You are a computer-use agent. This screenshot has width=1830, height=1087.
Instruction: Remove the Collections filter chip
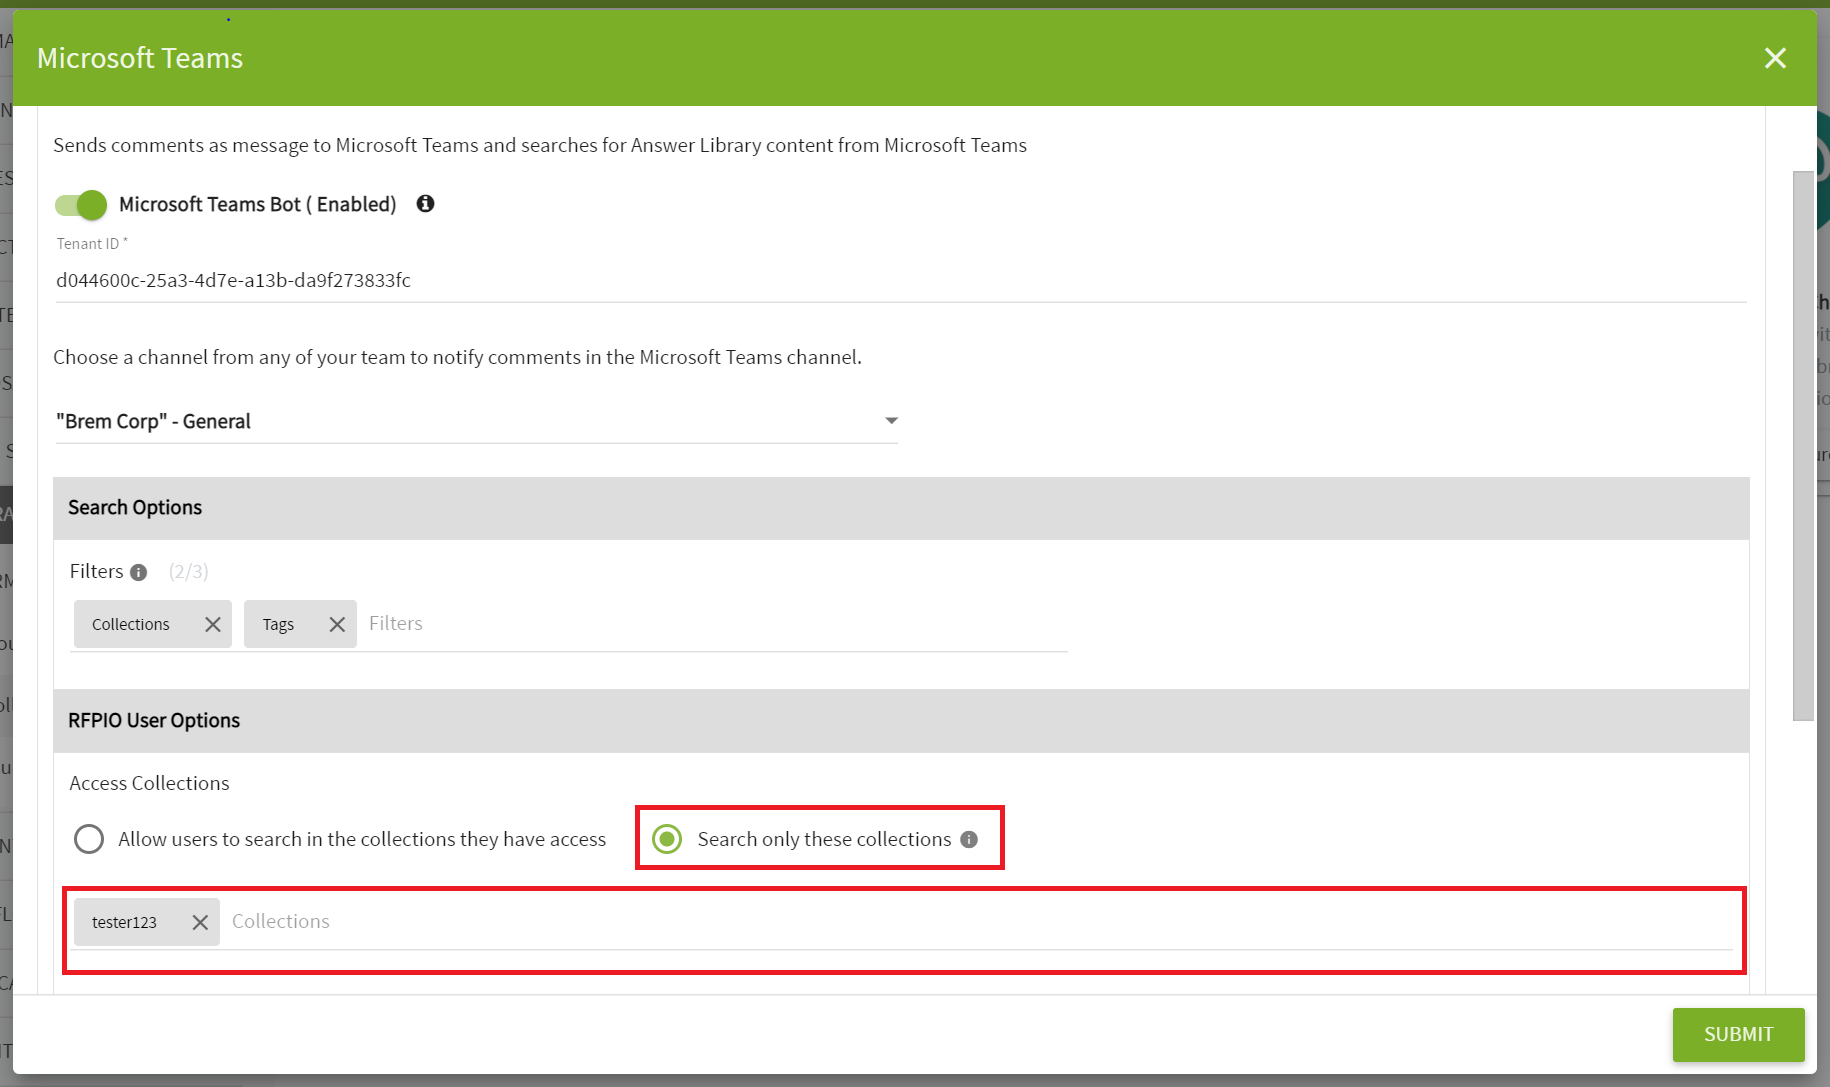tap(213, 624)
